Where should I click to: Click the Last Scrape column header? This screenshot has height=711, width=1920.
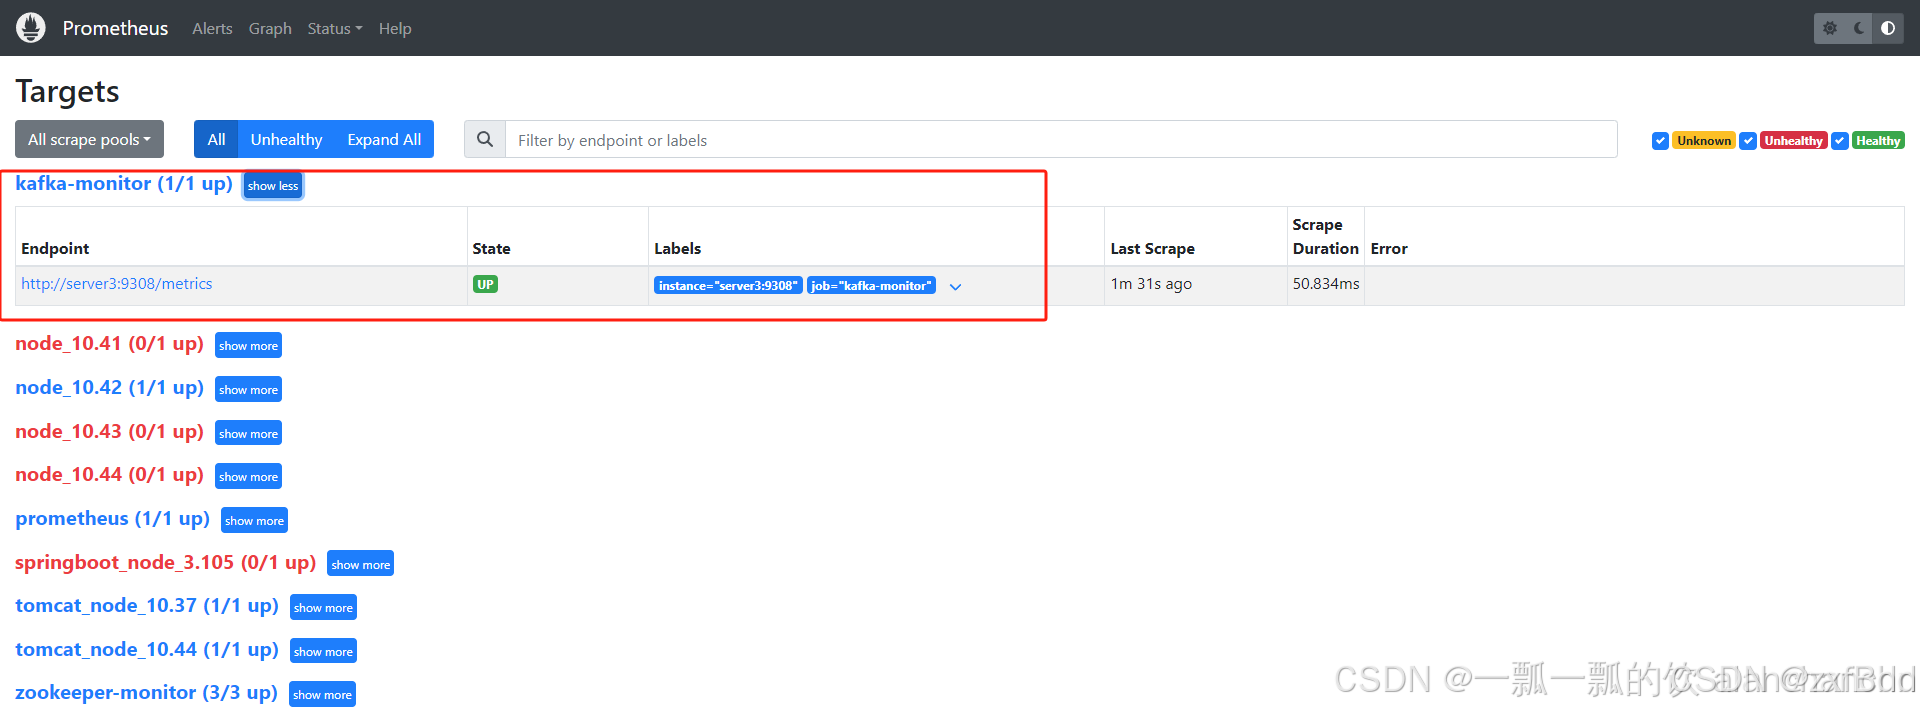[x=1153, y=249]
